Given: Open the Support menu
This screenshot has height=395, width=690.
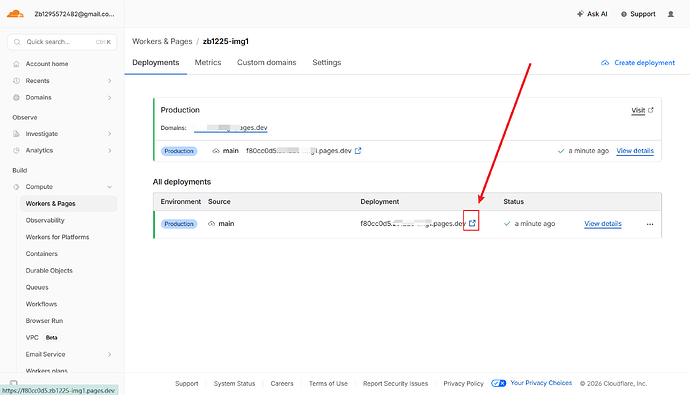Looking at the screenshot, I should (x=638, y=14).
